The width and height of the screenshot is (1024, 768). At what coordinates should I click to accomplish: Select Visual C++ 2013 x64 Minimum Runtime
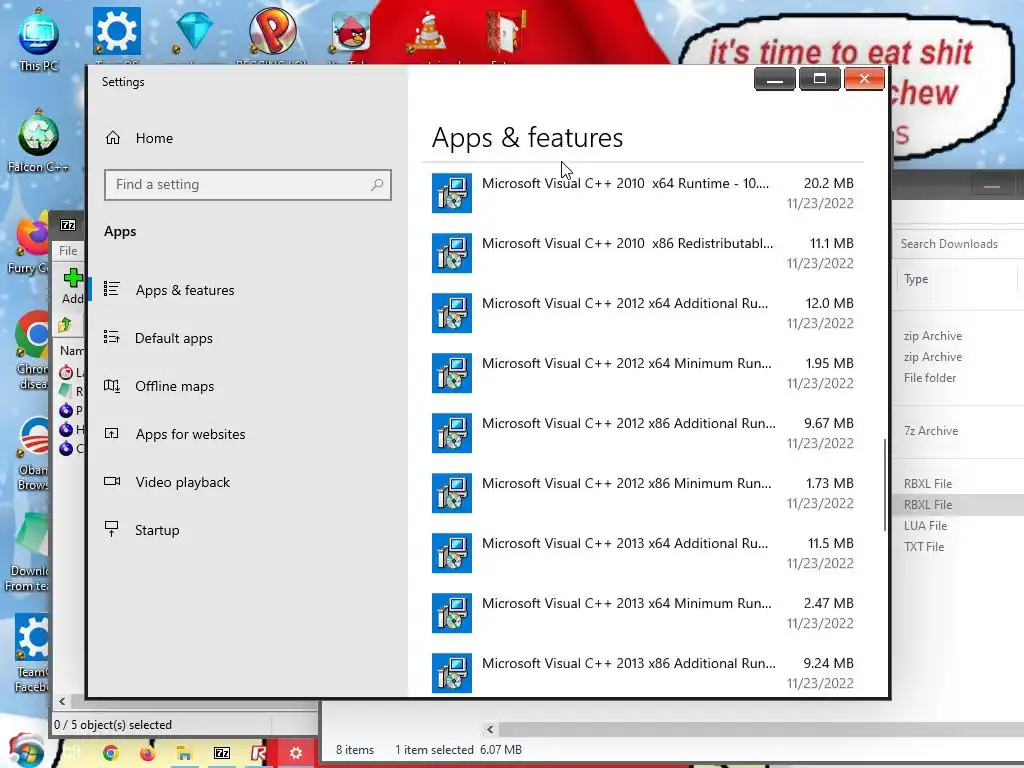[643, 613]
